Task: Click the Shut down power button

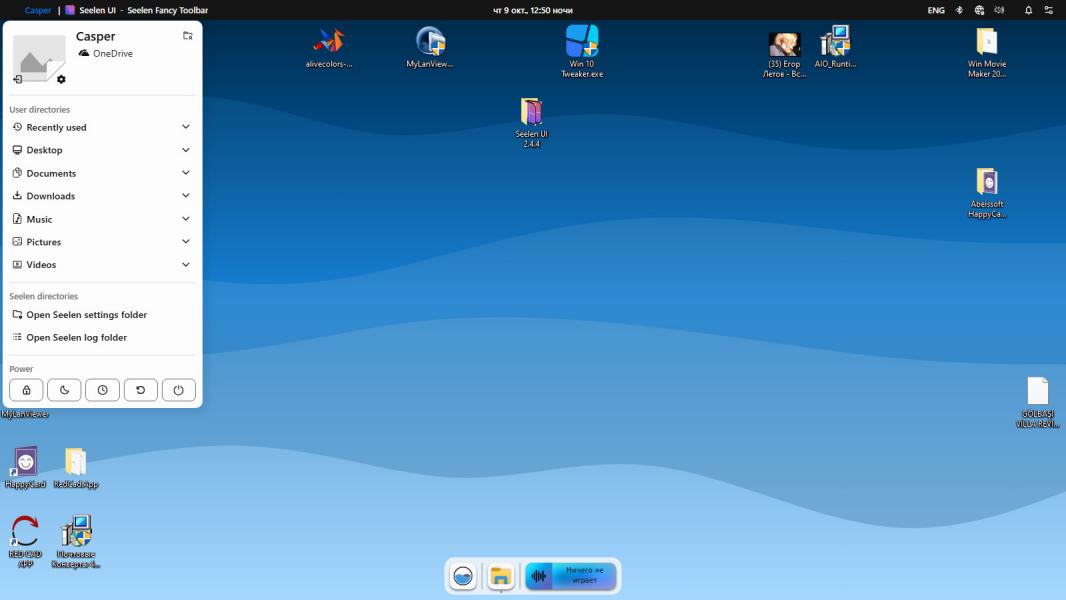Action: tap(178, 390)
